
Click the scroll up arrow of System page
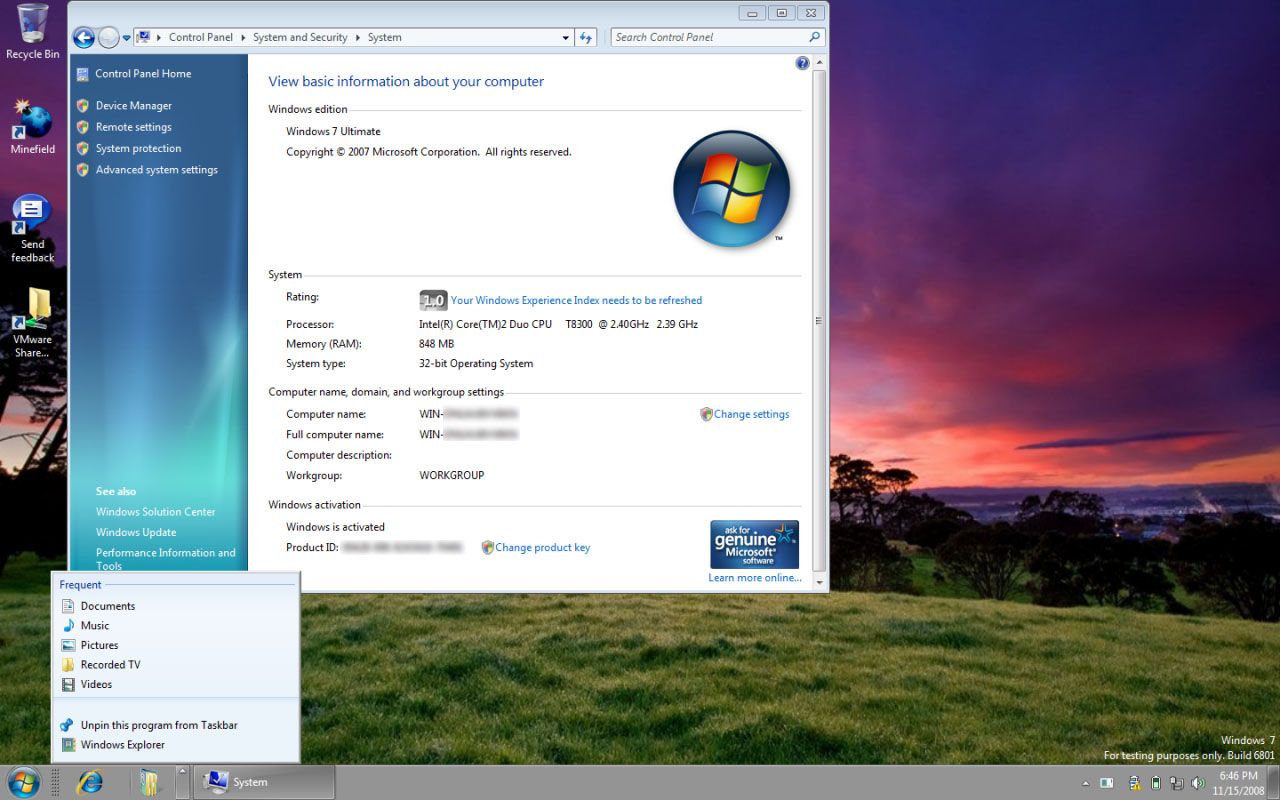point(820,63)
